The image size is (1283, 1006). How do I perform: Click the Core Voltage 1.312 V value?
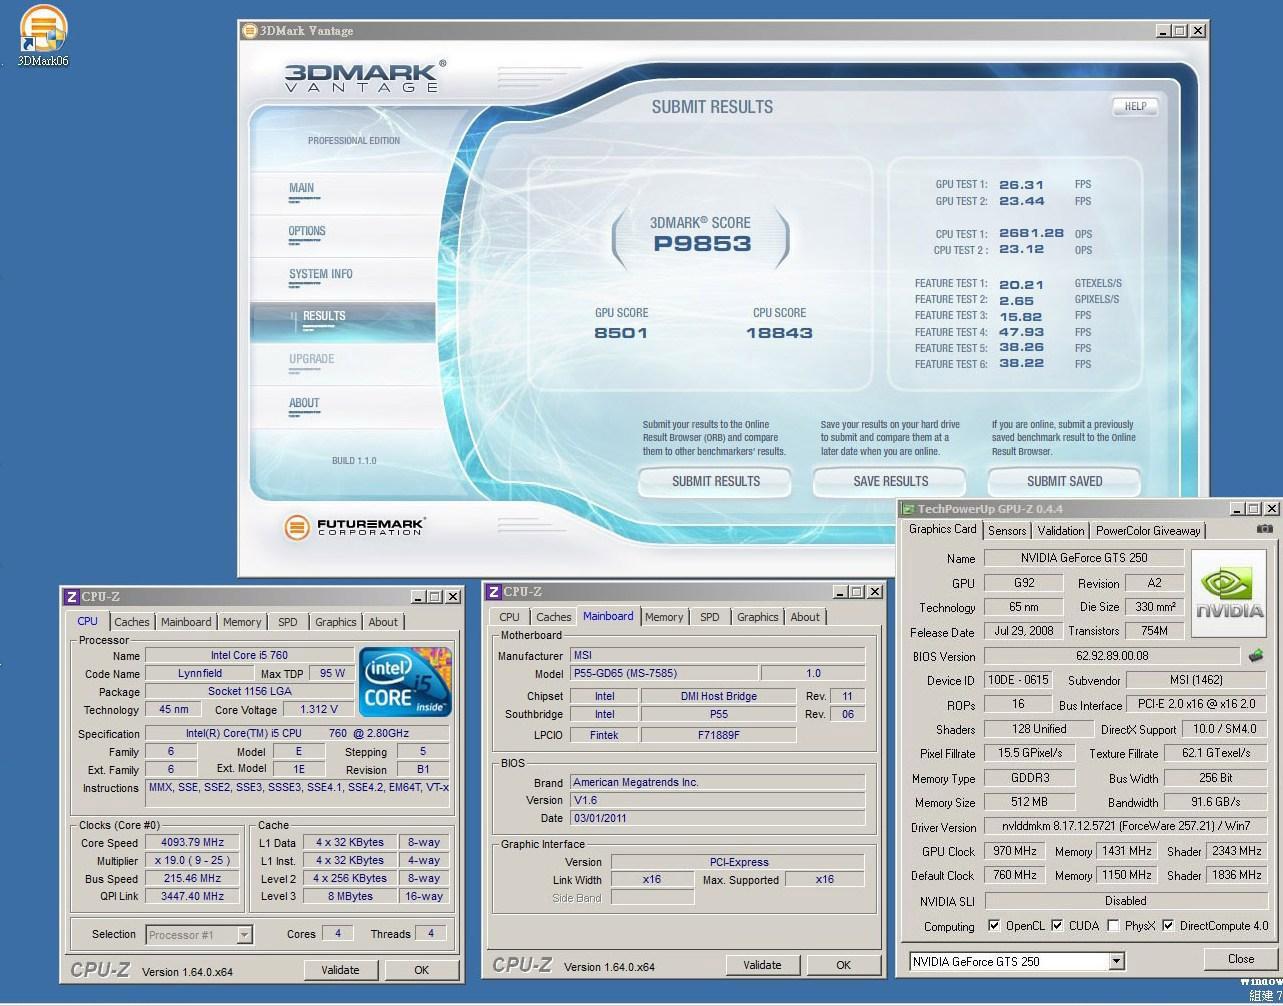(x=319, y=710)
